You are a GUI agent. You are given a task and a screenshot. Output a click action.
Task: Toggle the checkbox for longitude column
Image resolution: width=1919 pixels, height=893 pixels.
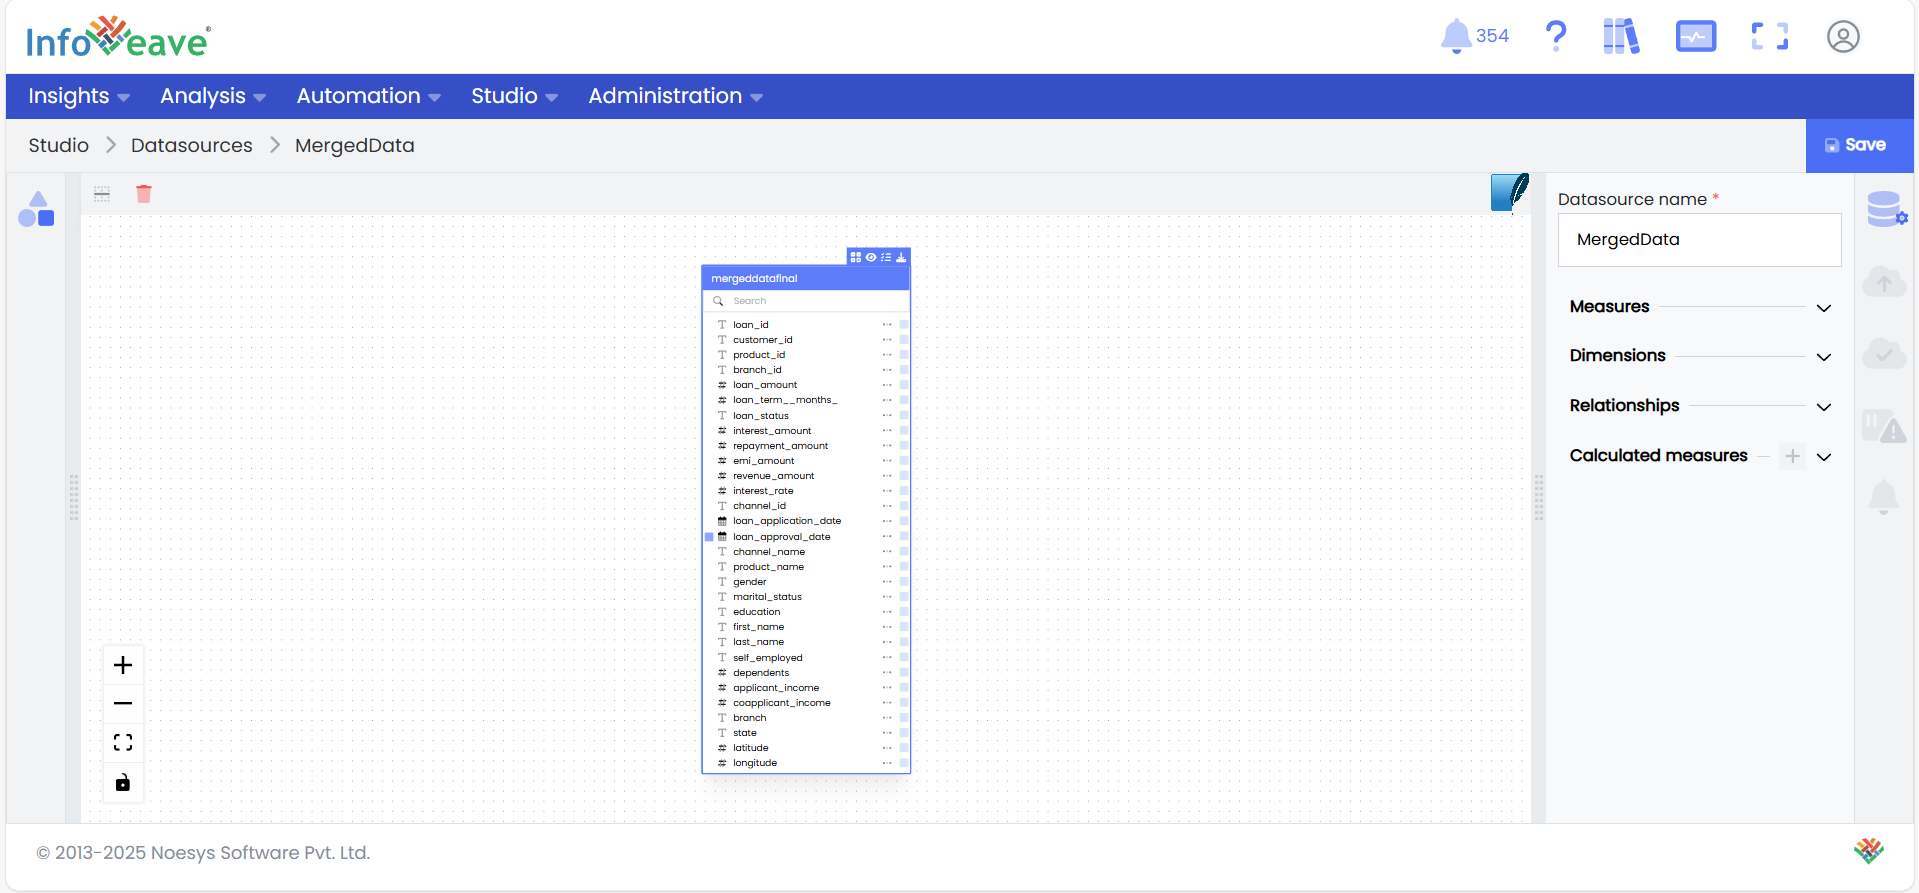click(904, 763)
